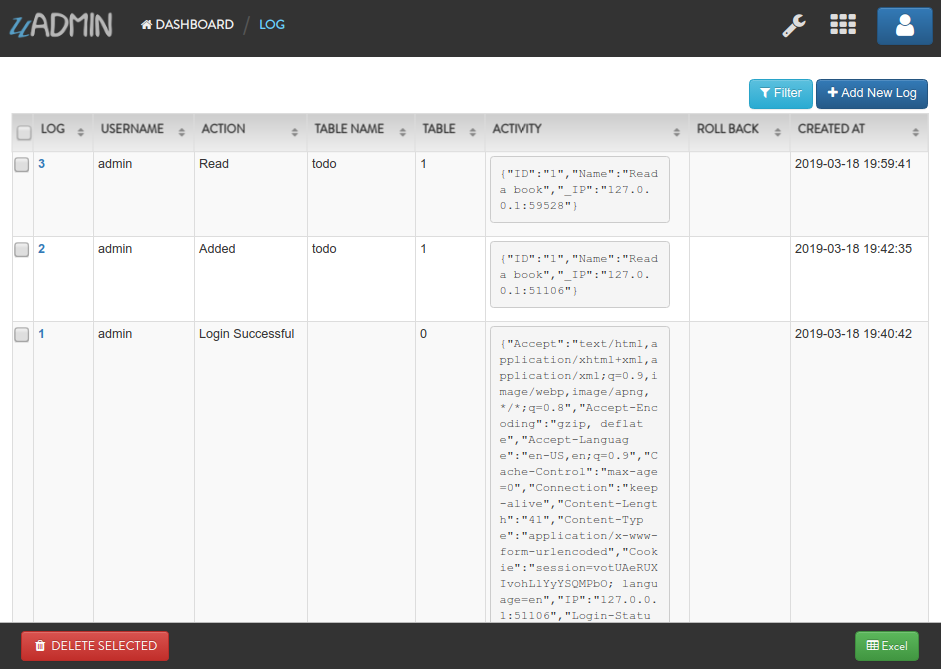The height and width of the screenshot is (669, 941).
Task: Sort by USERNAME column arrows
Action: [181, 132]
